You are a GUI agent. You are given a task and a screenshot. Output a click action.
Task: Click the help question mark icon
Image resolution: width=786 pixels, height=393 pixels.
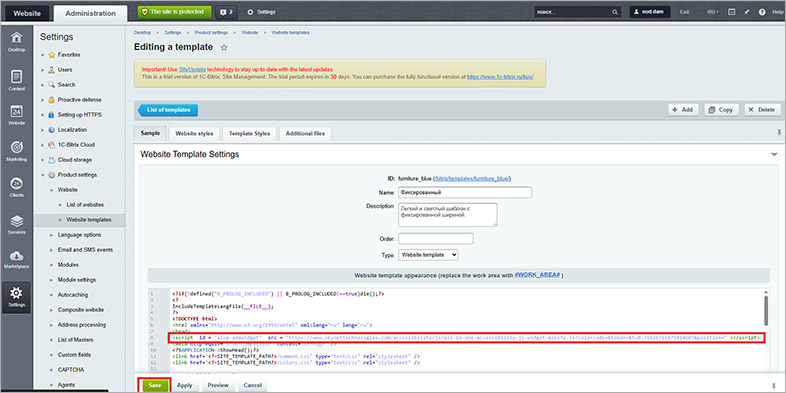[762, 12]
